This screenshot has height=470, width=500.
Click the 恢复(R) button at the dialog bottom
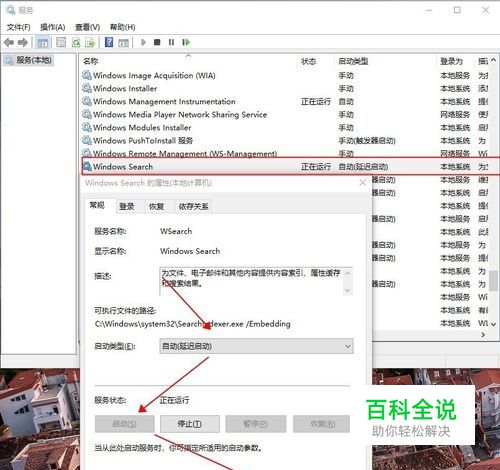pyautogui.click(x=322, y=424)
